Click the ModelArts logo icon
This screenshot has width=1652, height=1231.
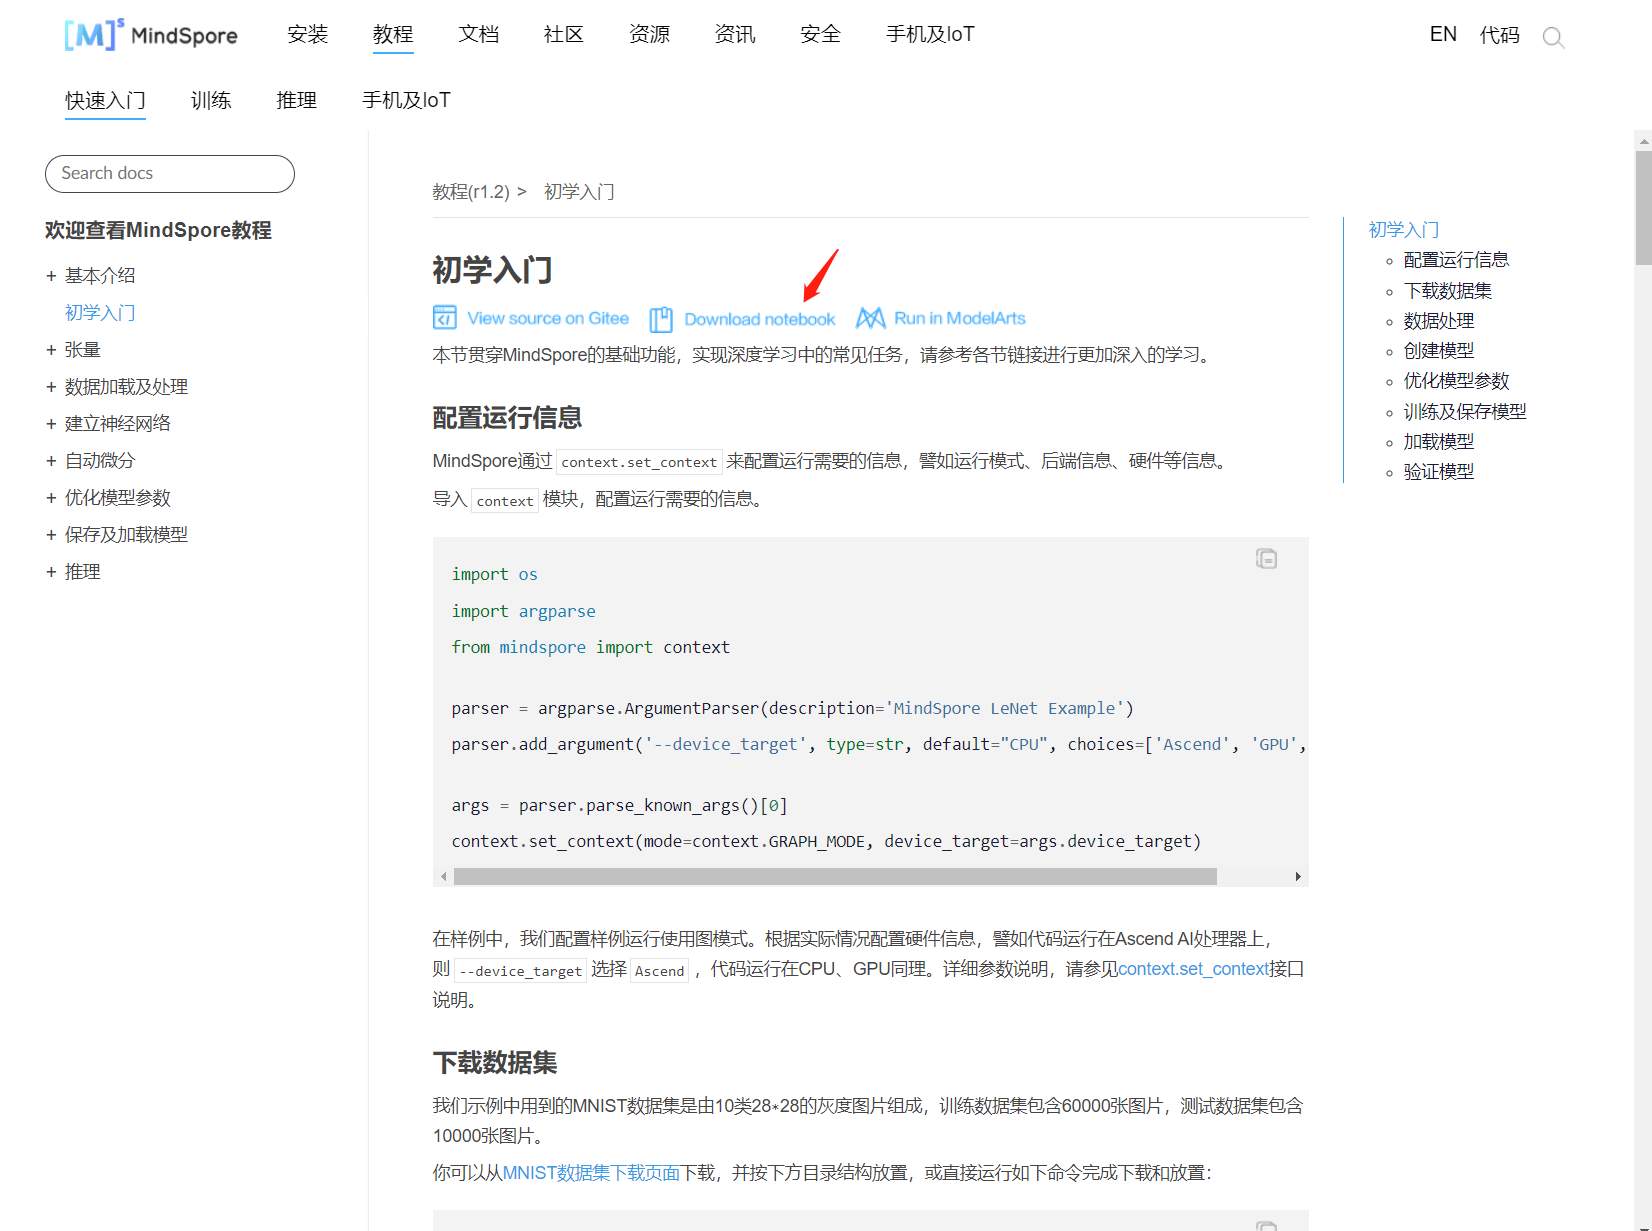(871, 318)
